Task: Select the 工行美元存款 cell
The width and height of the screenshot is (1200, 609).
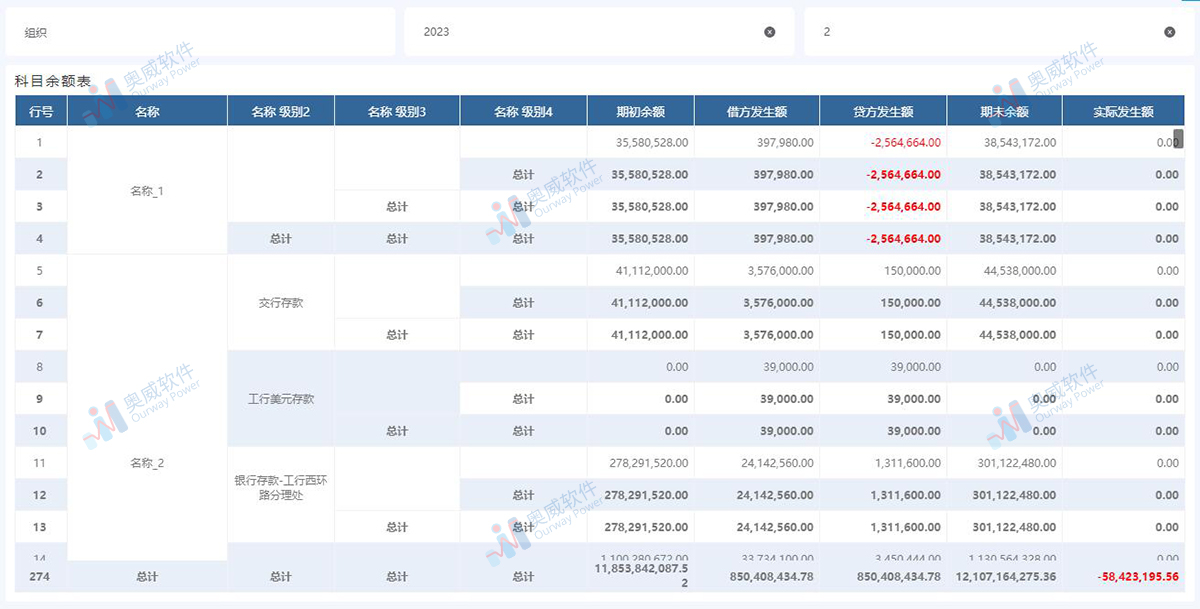Action: click(x=281, y=399)
